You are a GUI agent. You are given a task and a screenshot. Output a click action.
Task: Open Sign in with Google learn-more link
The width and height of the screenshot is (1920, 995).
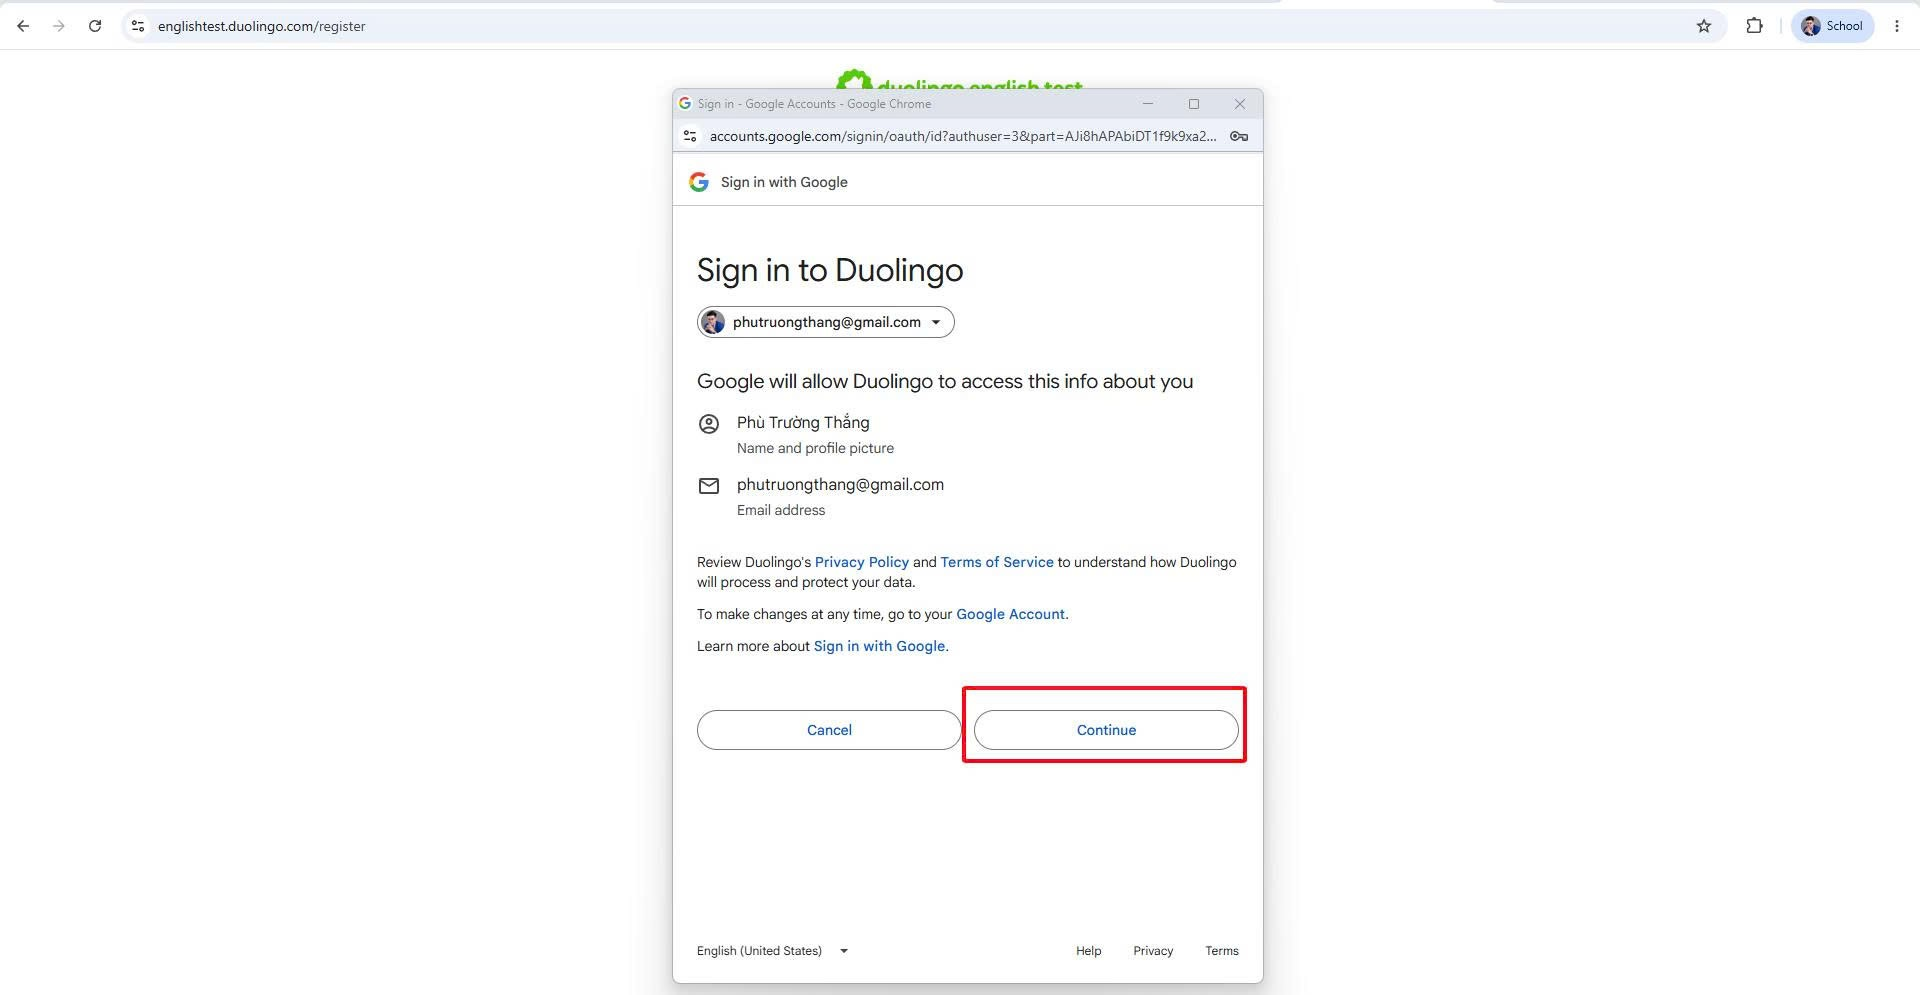881,646
